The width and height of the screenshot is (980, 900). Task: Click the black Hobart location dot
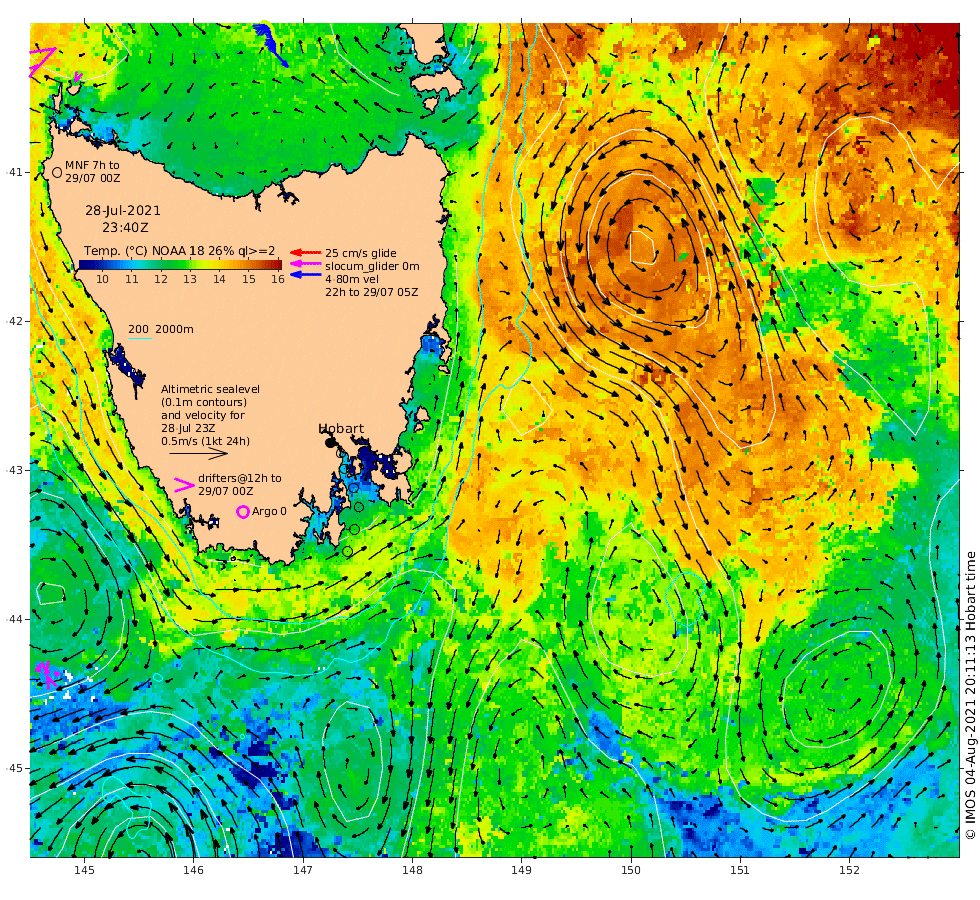pyautogui.click(x=329, y=443)
